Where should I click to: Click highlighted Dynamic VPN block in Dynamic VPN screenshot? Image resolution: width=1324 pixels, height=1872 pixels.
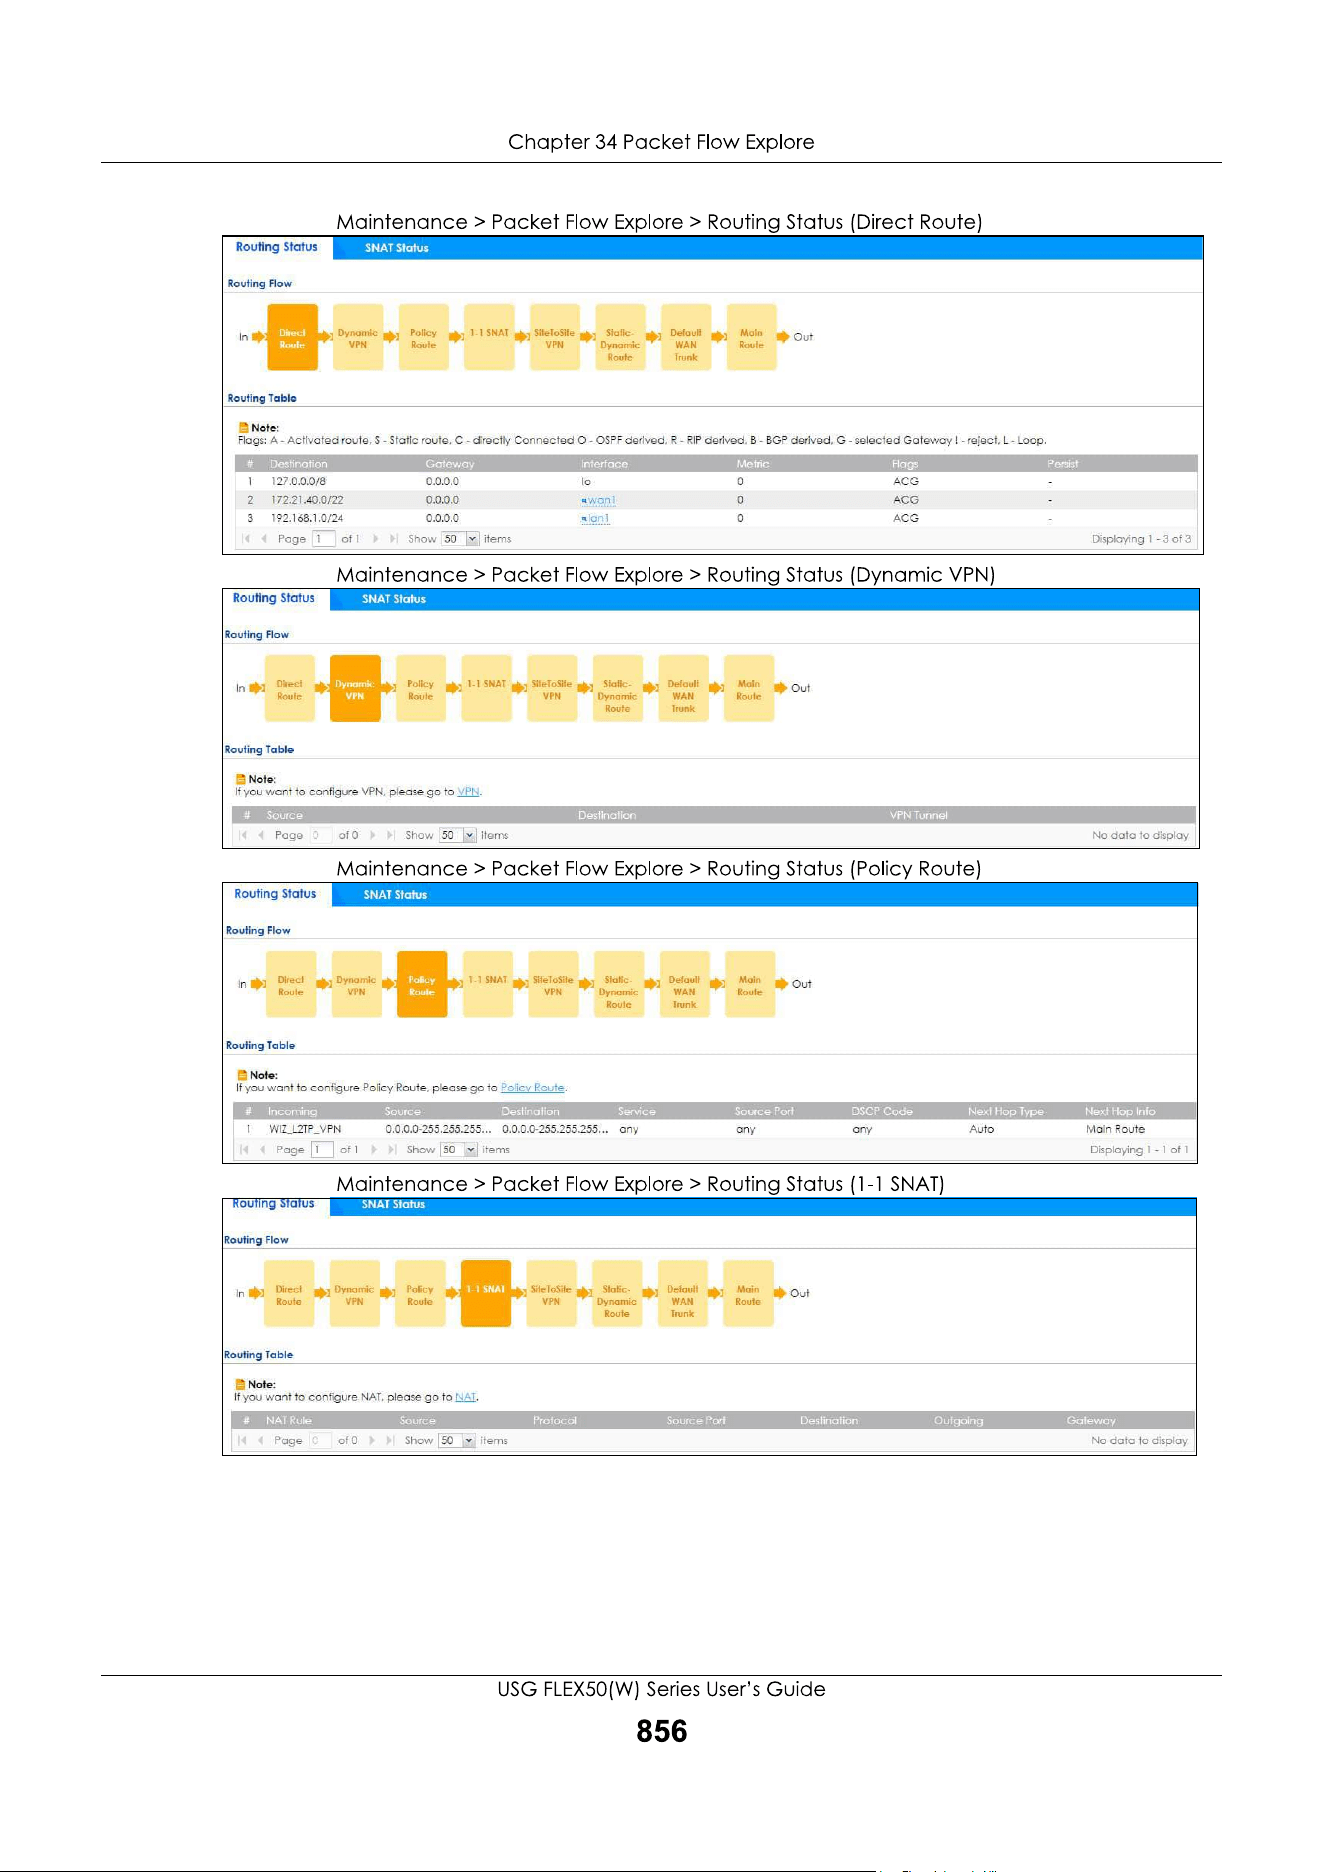pos(355,689)
